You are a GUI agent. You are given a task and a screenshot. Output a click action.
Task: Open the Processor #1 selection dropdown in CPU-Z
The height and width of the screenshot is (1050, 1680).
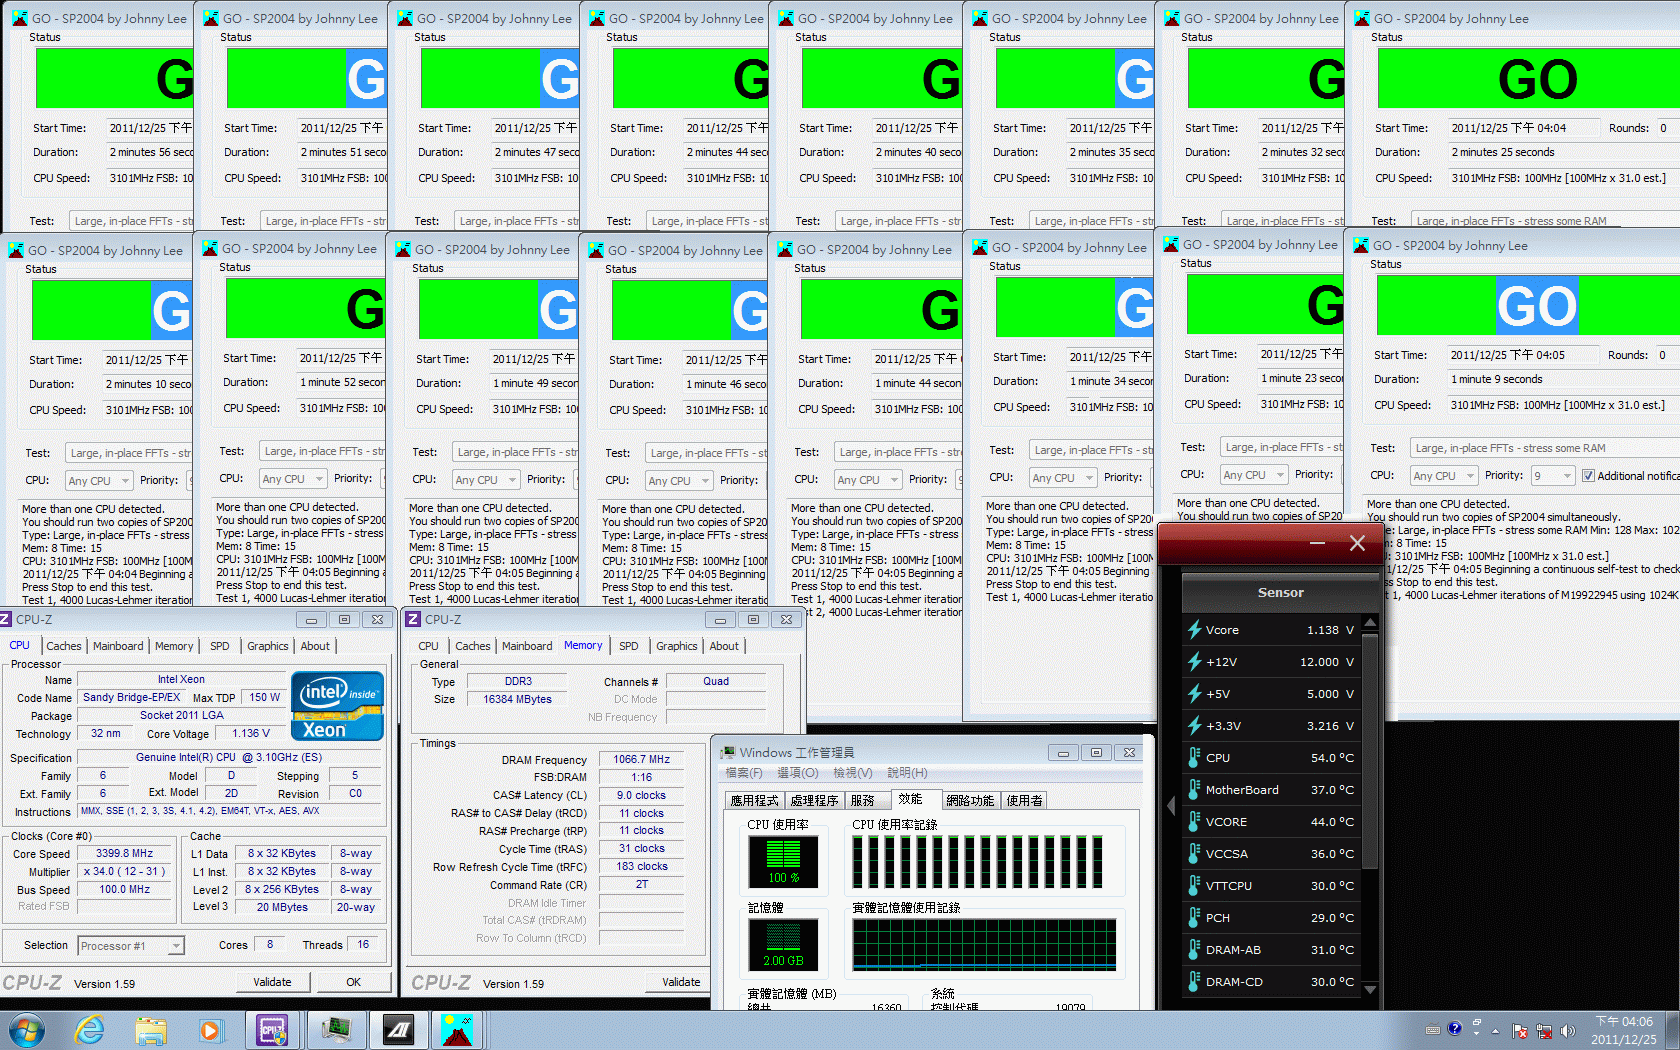(131, 946)
